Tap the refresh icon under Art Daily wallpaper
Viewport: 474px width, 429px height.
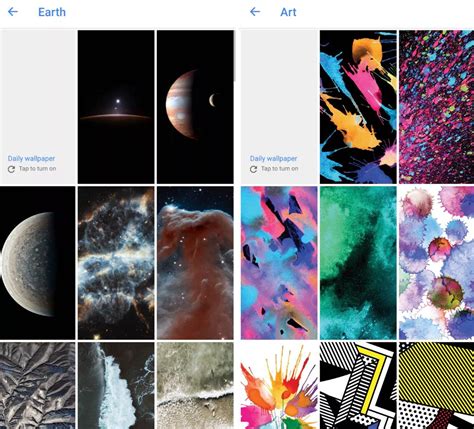tap(253, 169)
